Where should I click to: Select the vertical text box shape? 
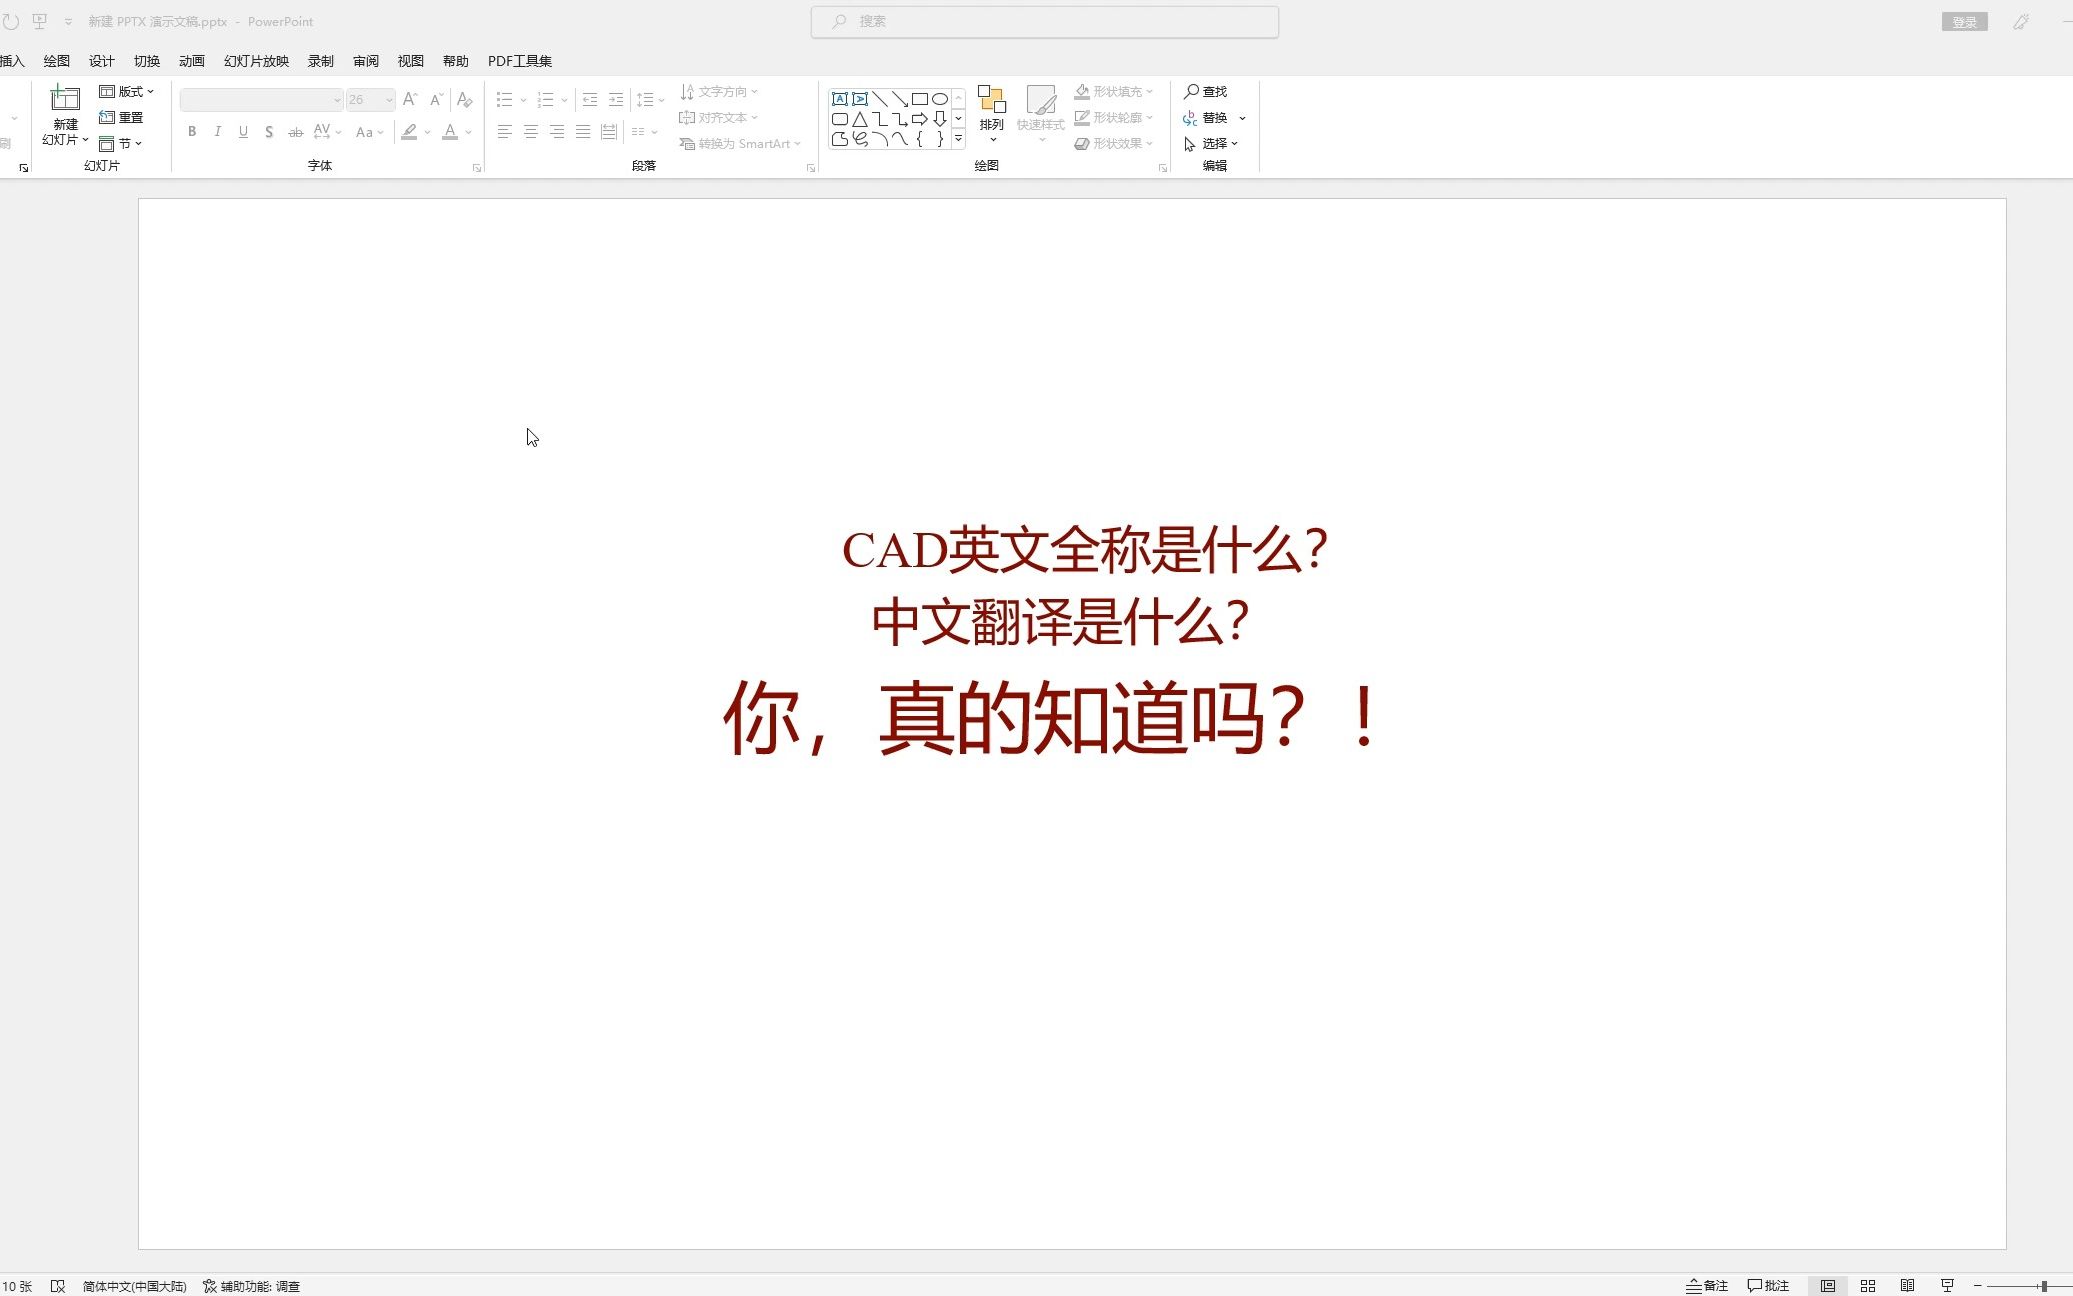[860, 99]
